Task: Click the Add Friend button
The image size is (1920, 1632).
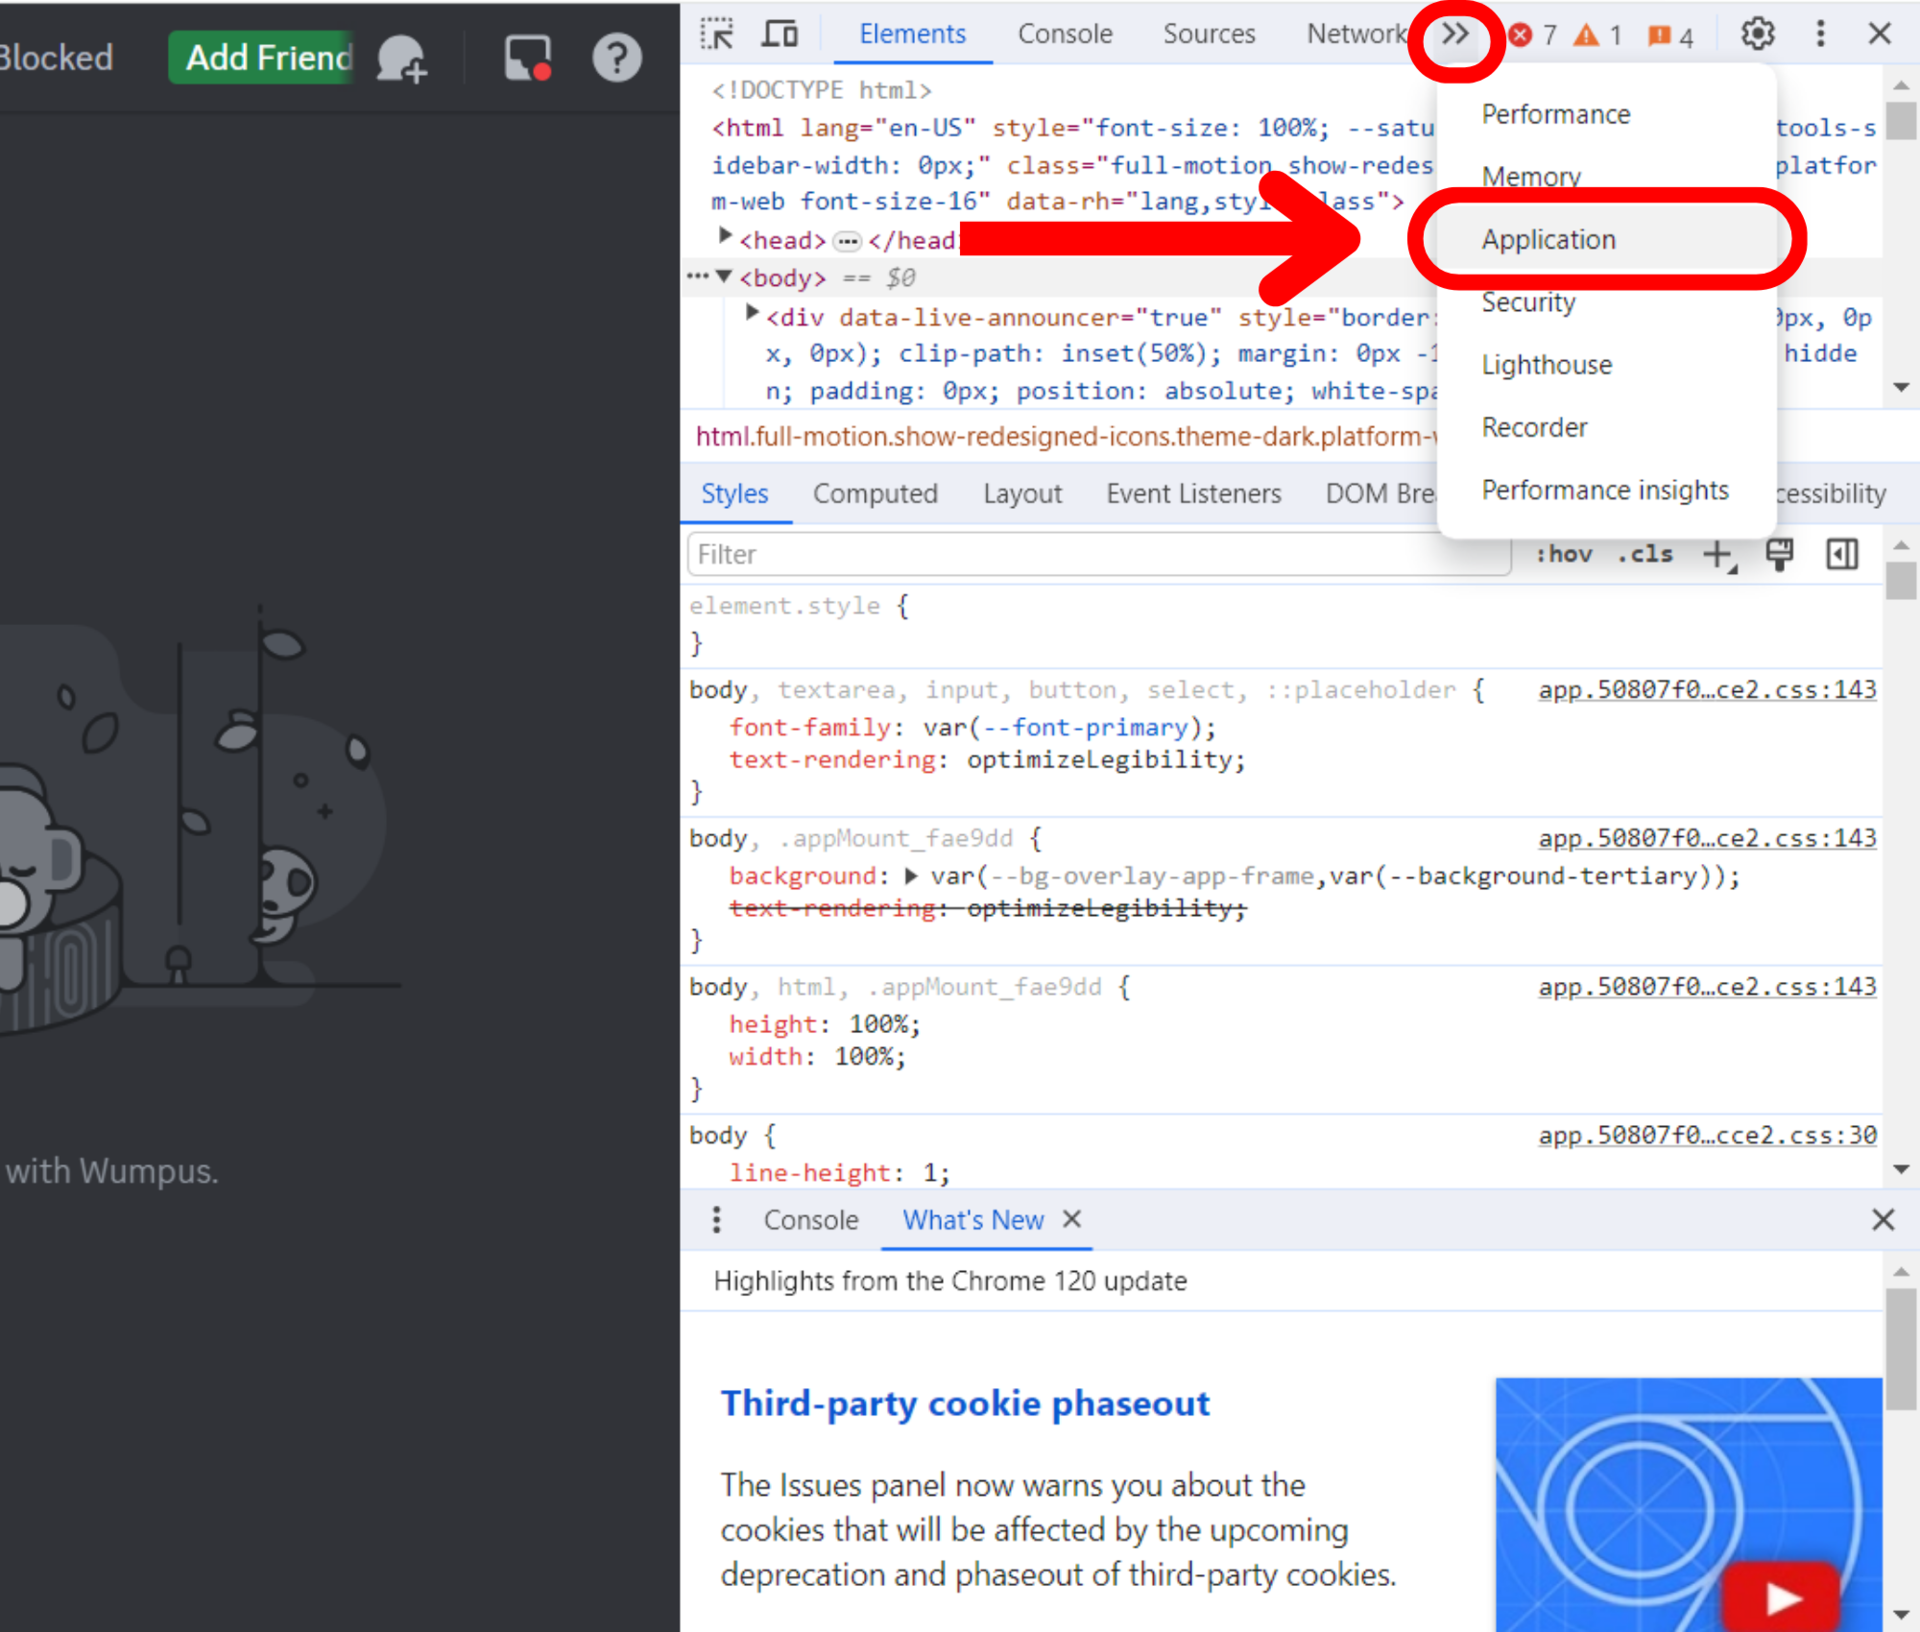Action: [262, 58]
